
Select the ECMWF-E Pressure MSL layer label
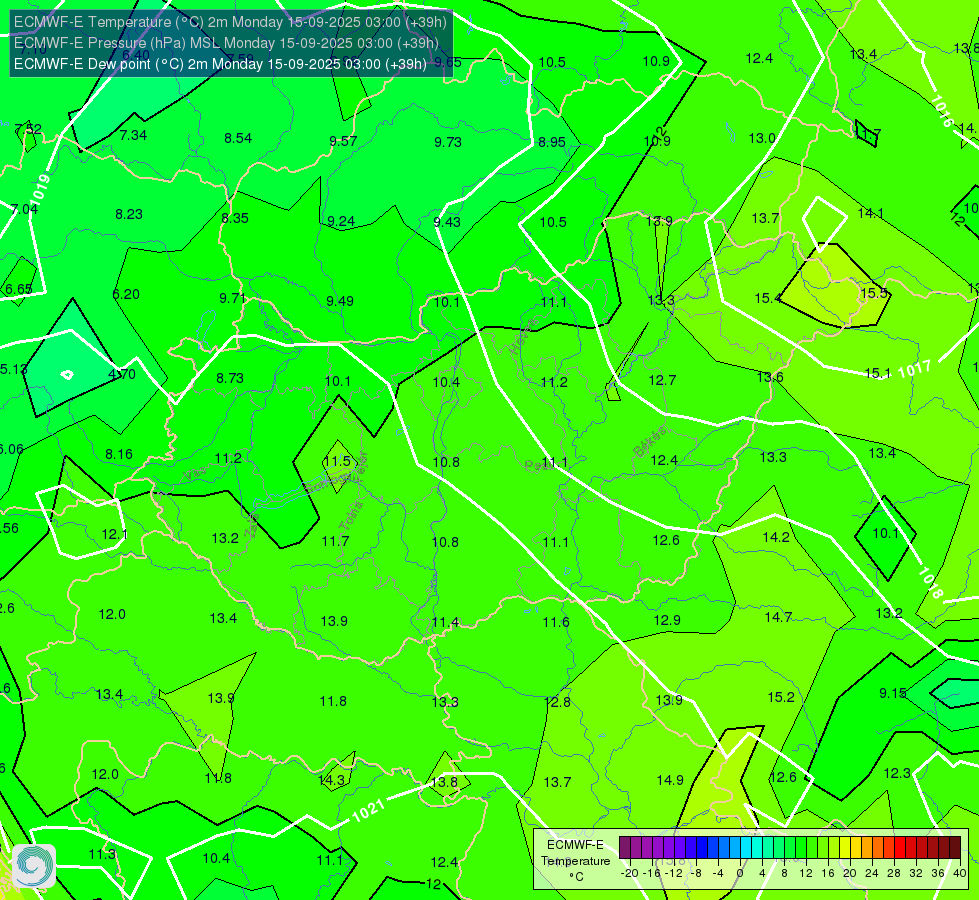click(226, 43)
